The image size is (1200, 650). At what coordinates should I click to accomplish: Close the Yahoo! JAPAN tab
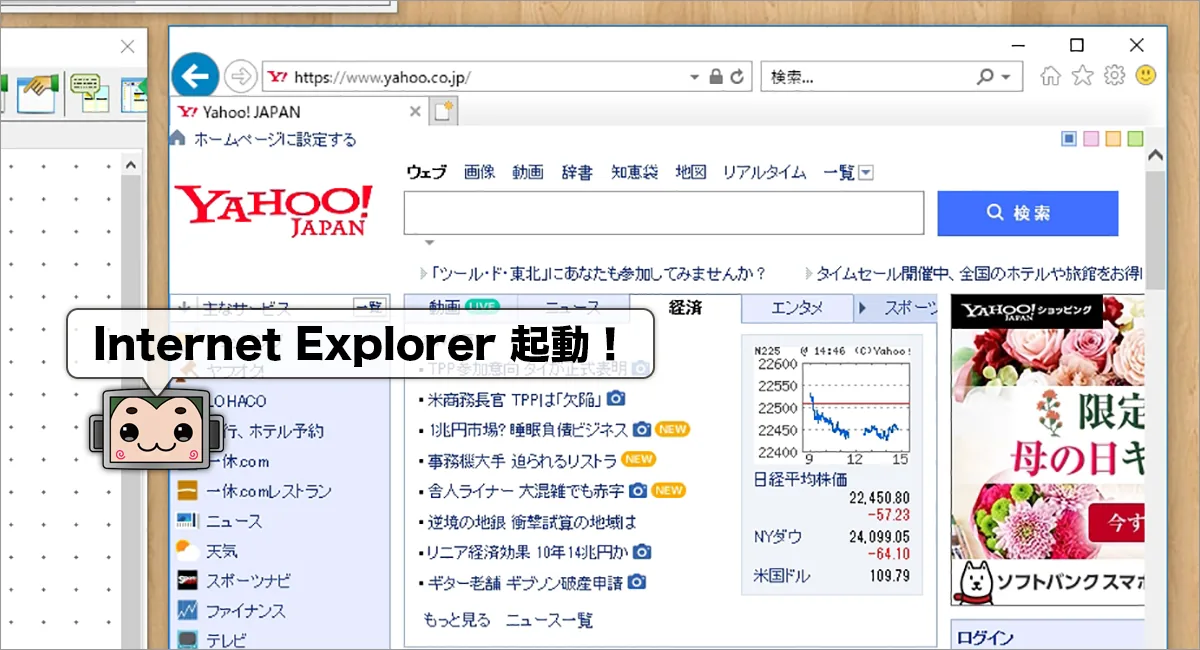tap(415, 112)
